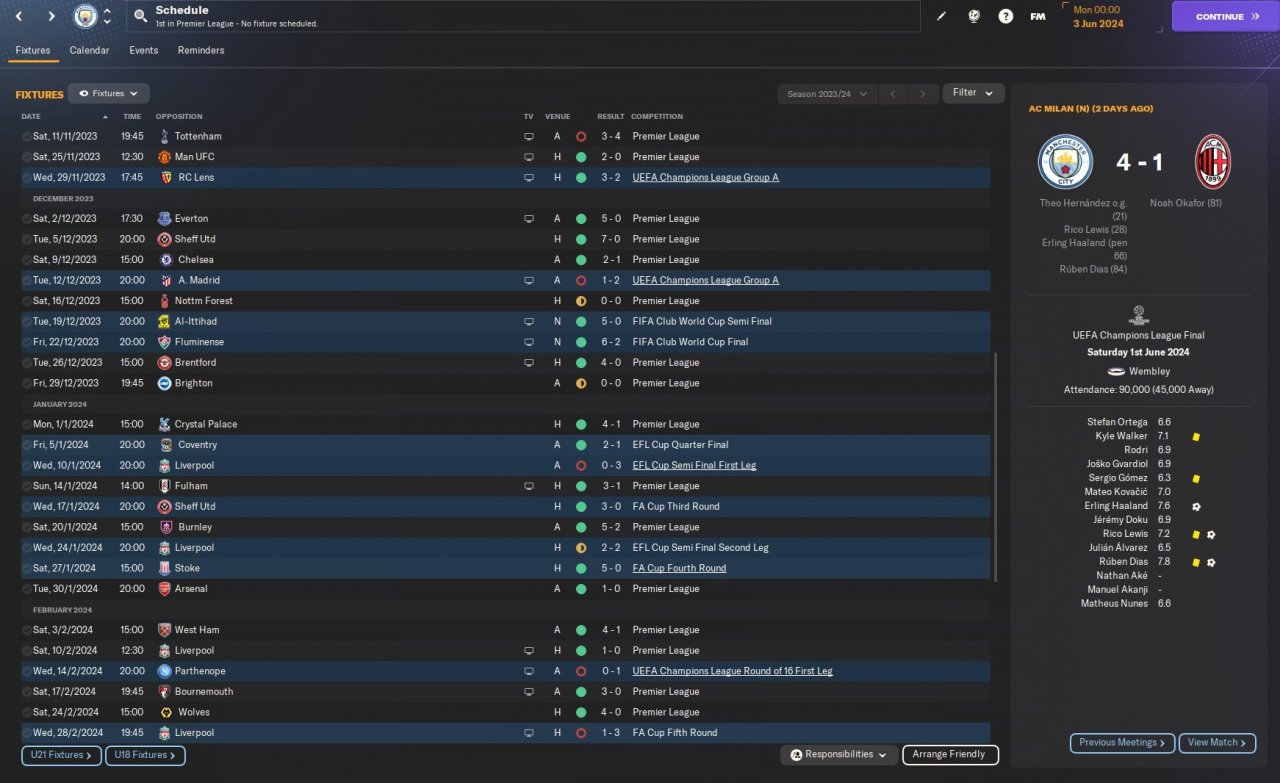Go to previous season with the left chevron
The image size is (1280, 783).
pos(893,94)
